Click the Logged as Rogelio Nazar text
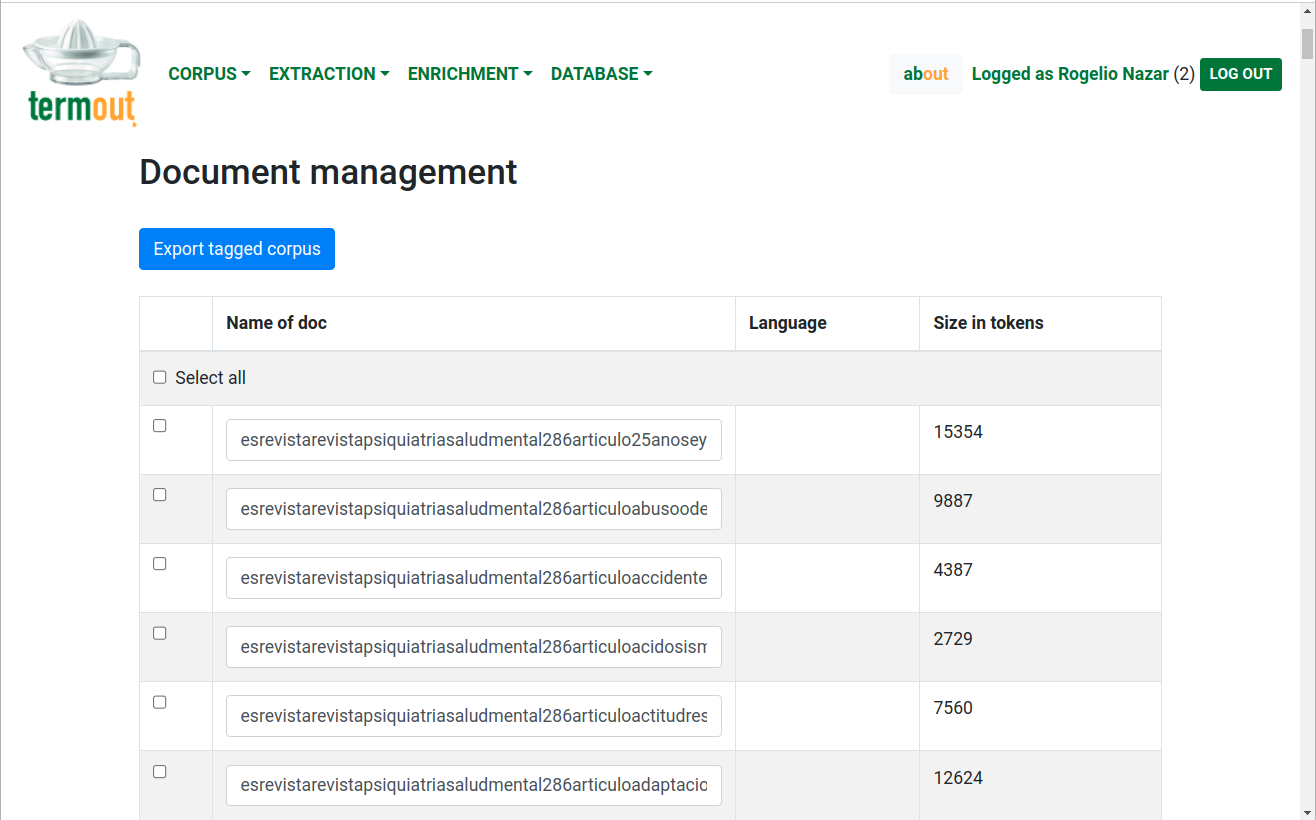The image size is (1316, 820). coord(1070,74)
